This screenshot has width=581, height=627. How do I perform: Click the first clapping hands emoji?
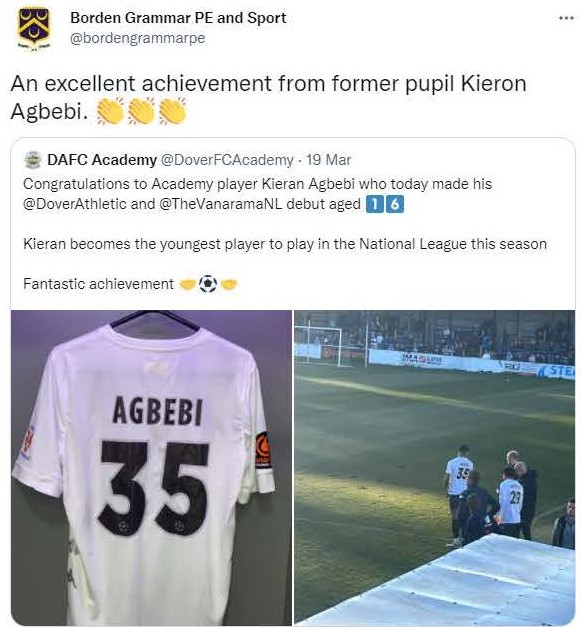pos(110,111)
